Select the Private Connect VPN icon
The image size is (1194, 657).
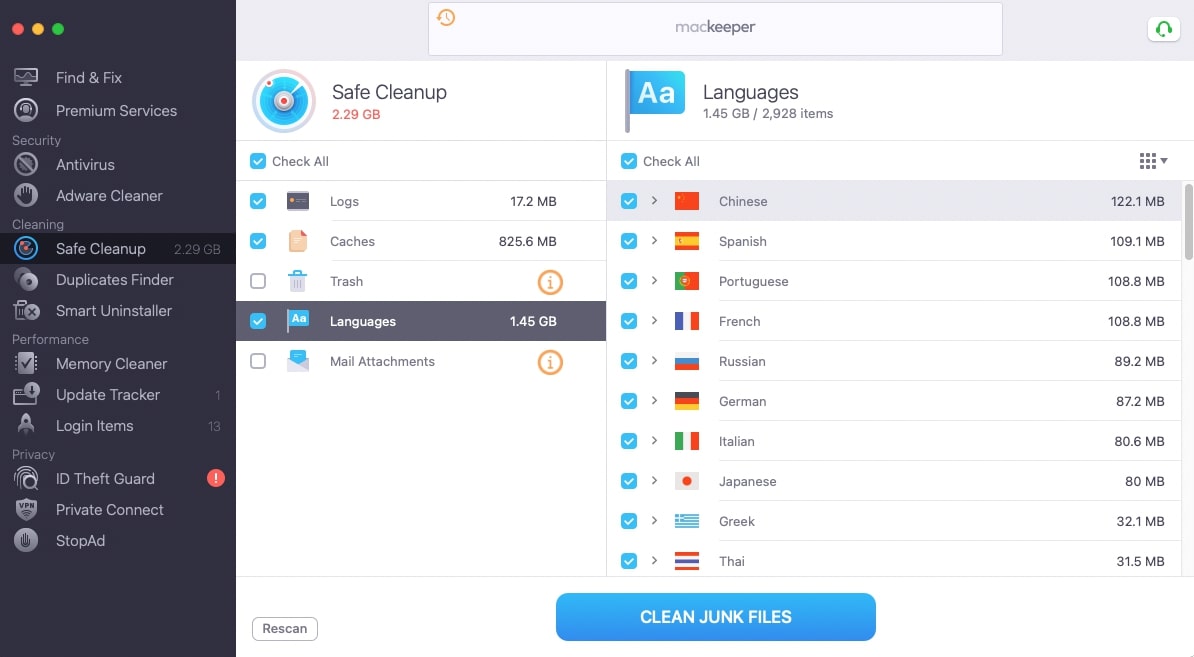tap(26, 509)
